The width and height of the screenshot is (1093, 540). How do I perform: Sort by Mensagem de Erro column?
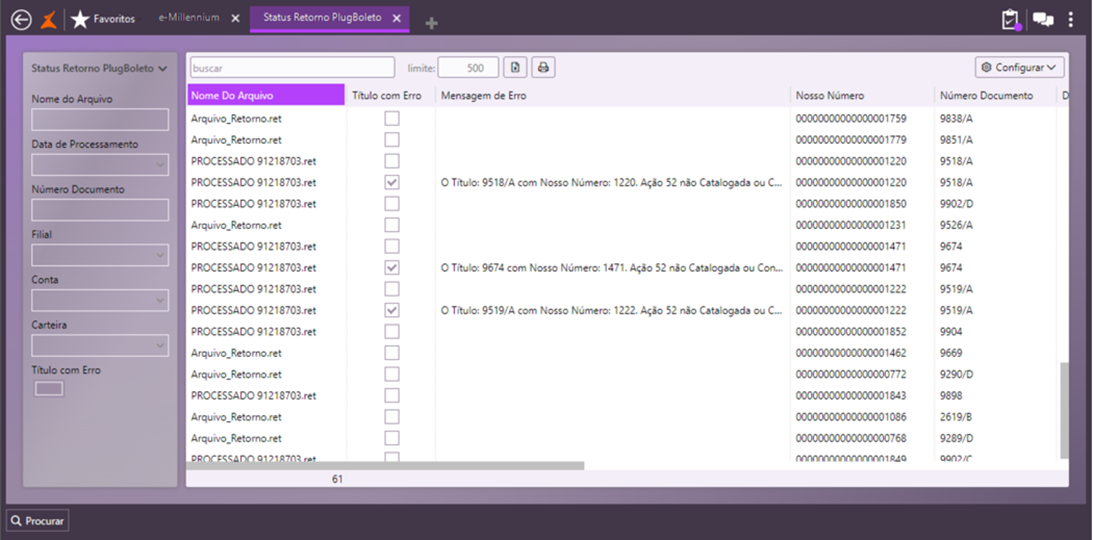613,95
